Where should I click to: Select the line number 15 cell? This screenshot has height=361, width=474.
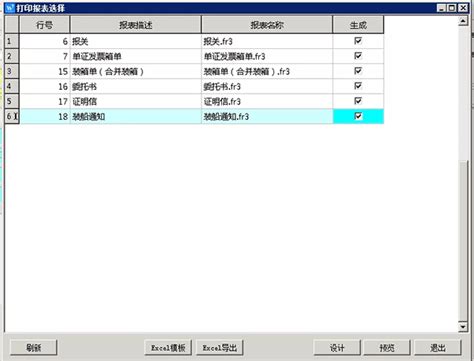pos(45,71)
